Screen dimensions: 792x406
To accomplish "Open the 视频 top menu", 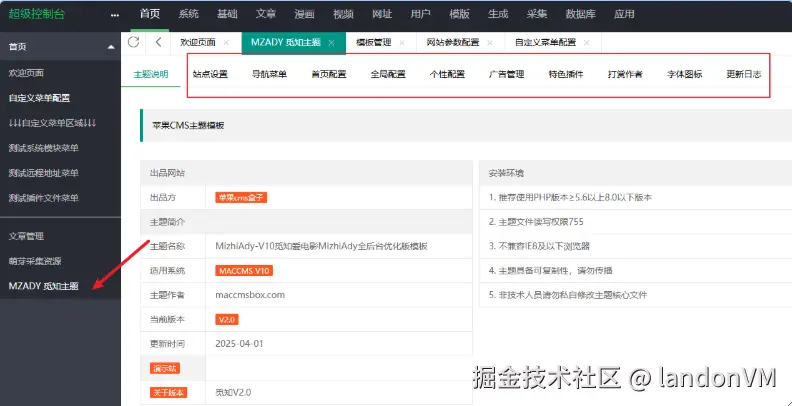I will [343, 14].
